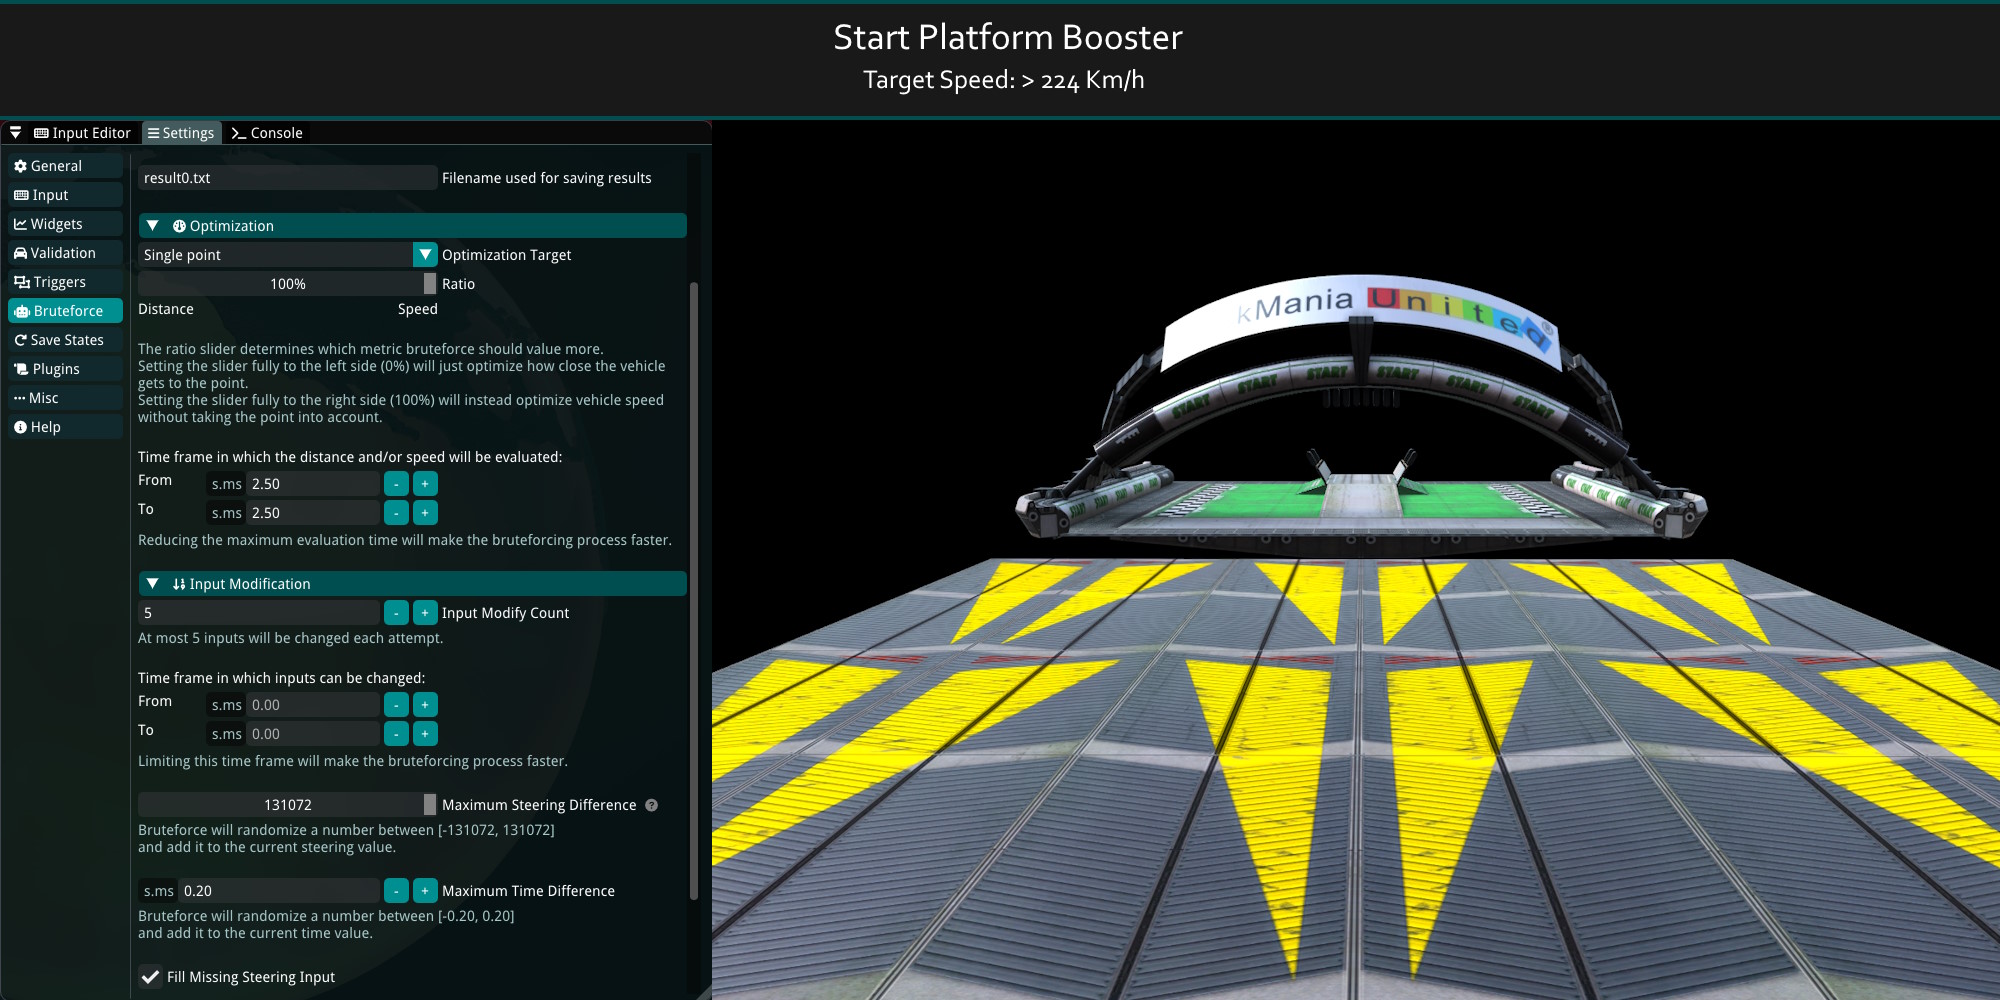The height and width of the screenshot is (1000, 2000).
Task: Increase the evaluation To time
Action: pos(425,513)
